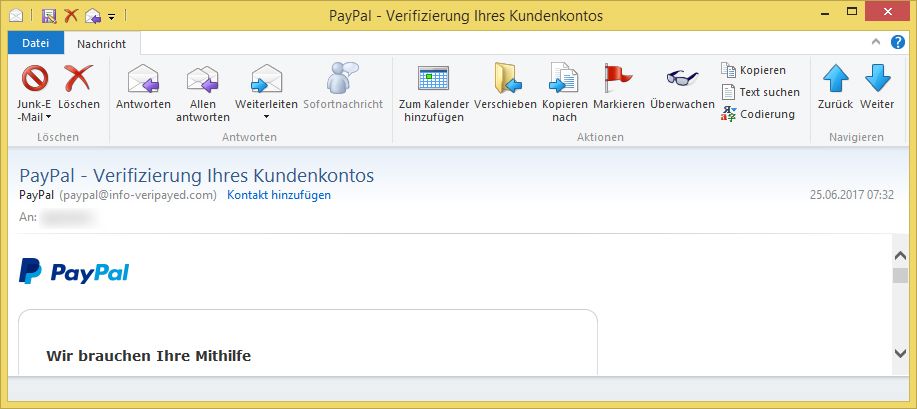This screenshot has height=409, width=917.
Task: Maximize the message window
Action: click(x=853, y=11)
